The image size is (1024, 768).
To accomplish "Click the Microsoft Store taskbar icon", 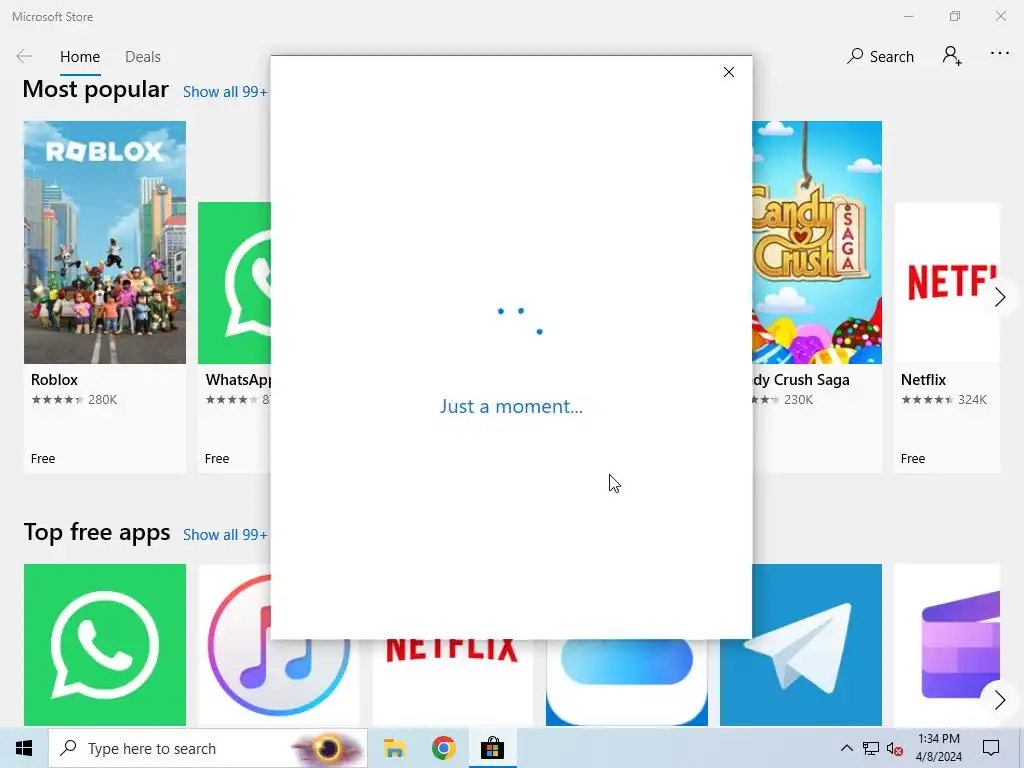I will pos(492,748).
